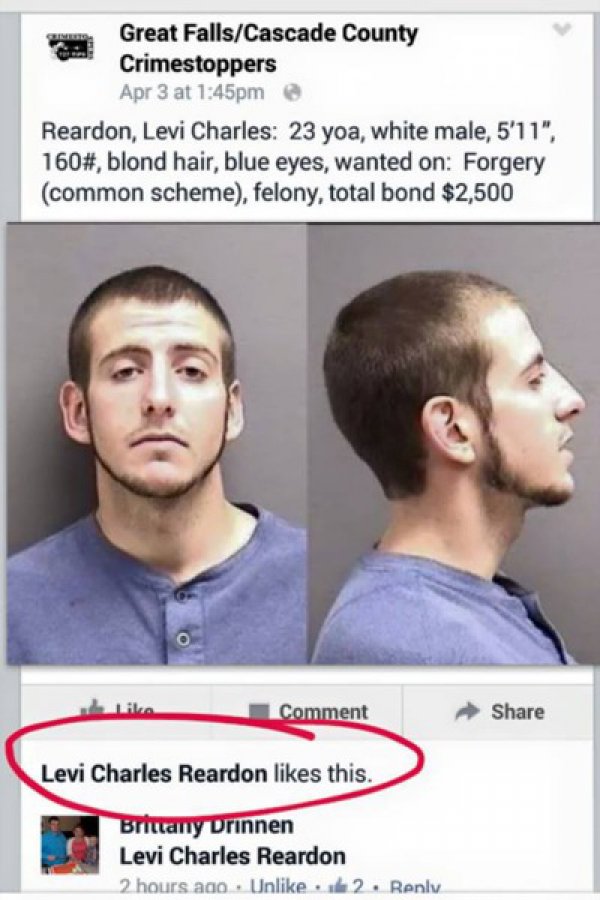Click the Comment button label

coord(323,712)
